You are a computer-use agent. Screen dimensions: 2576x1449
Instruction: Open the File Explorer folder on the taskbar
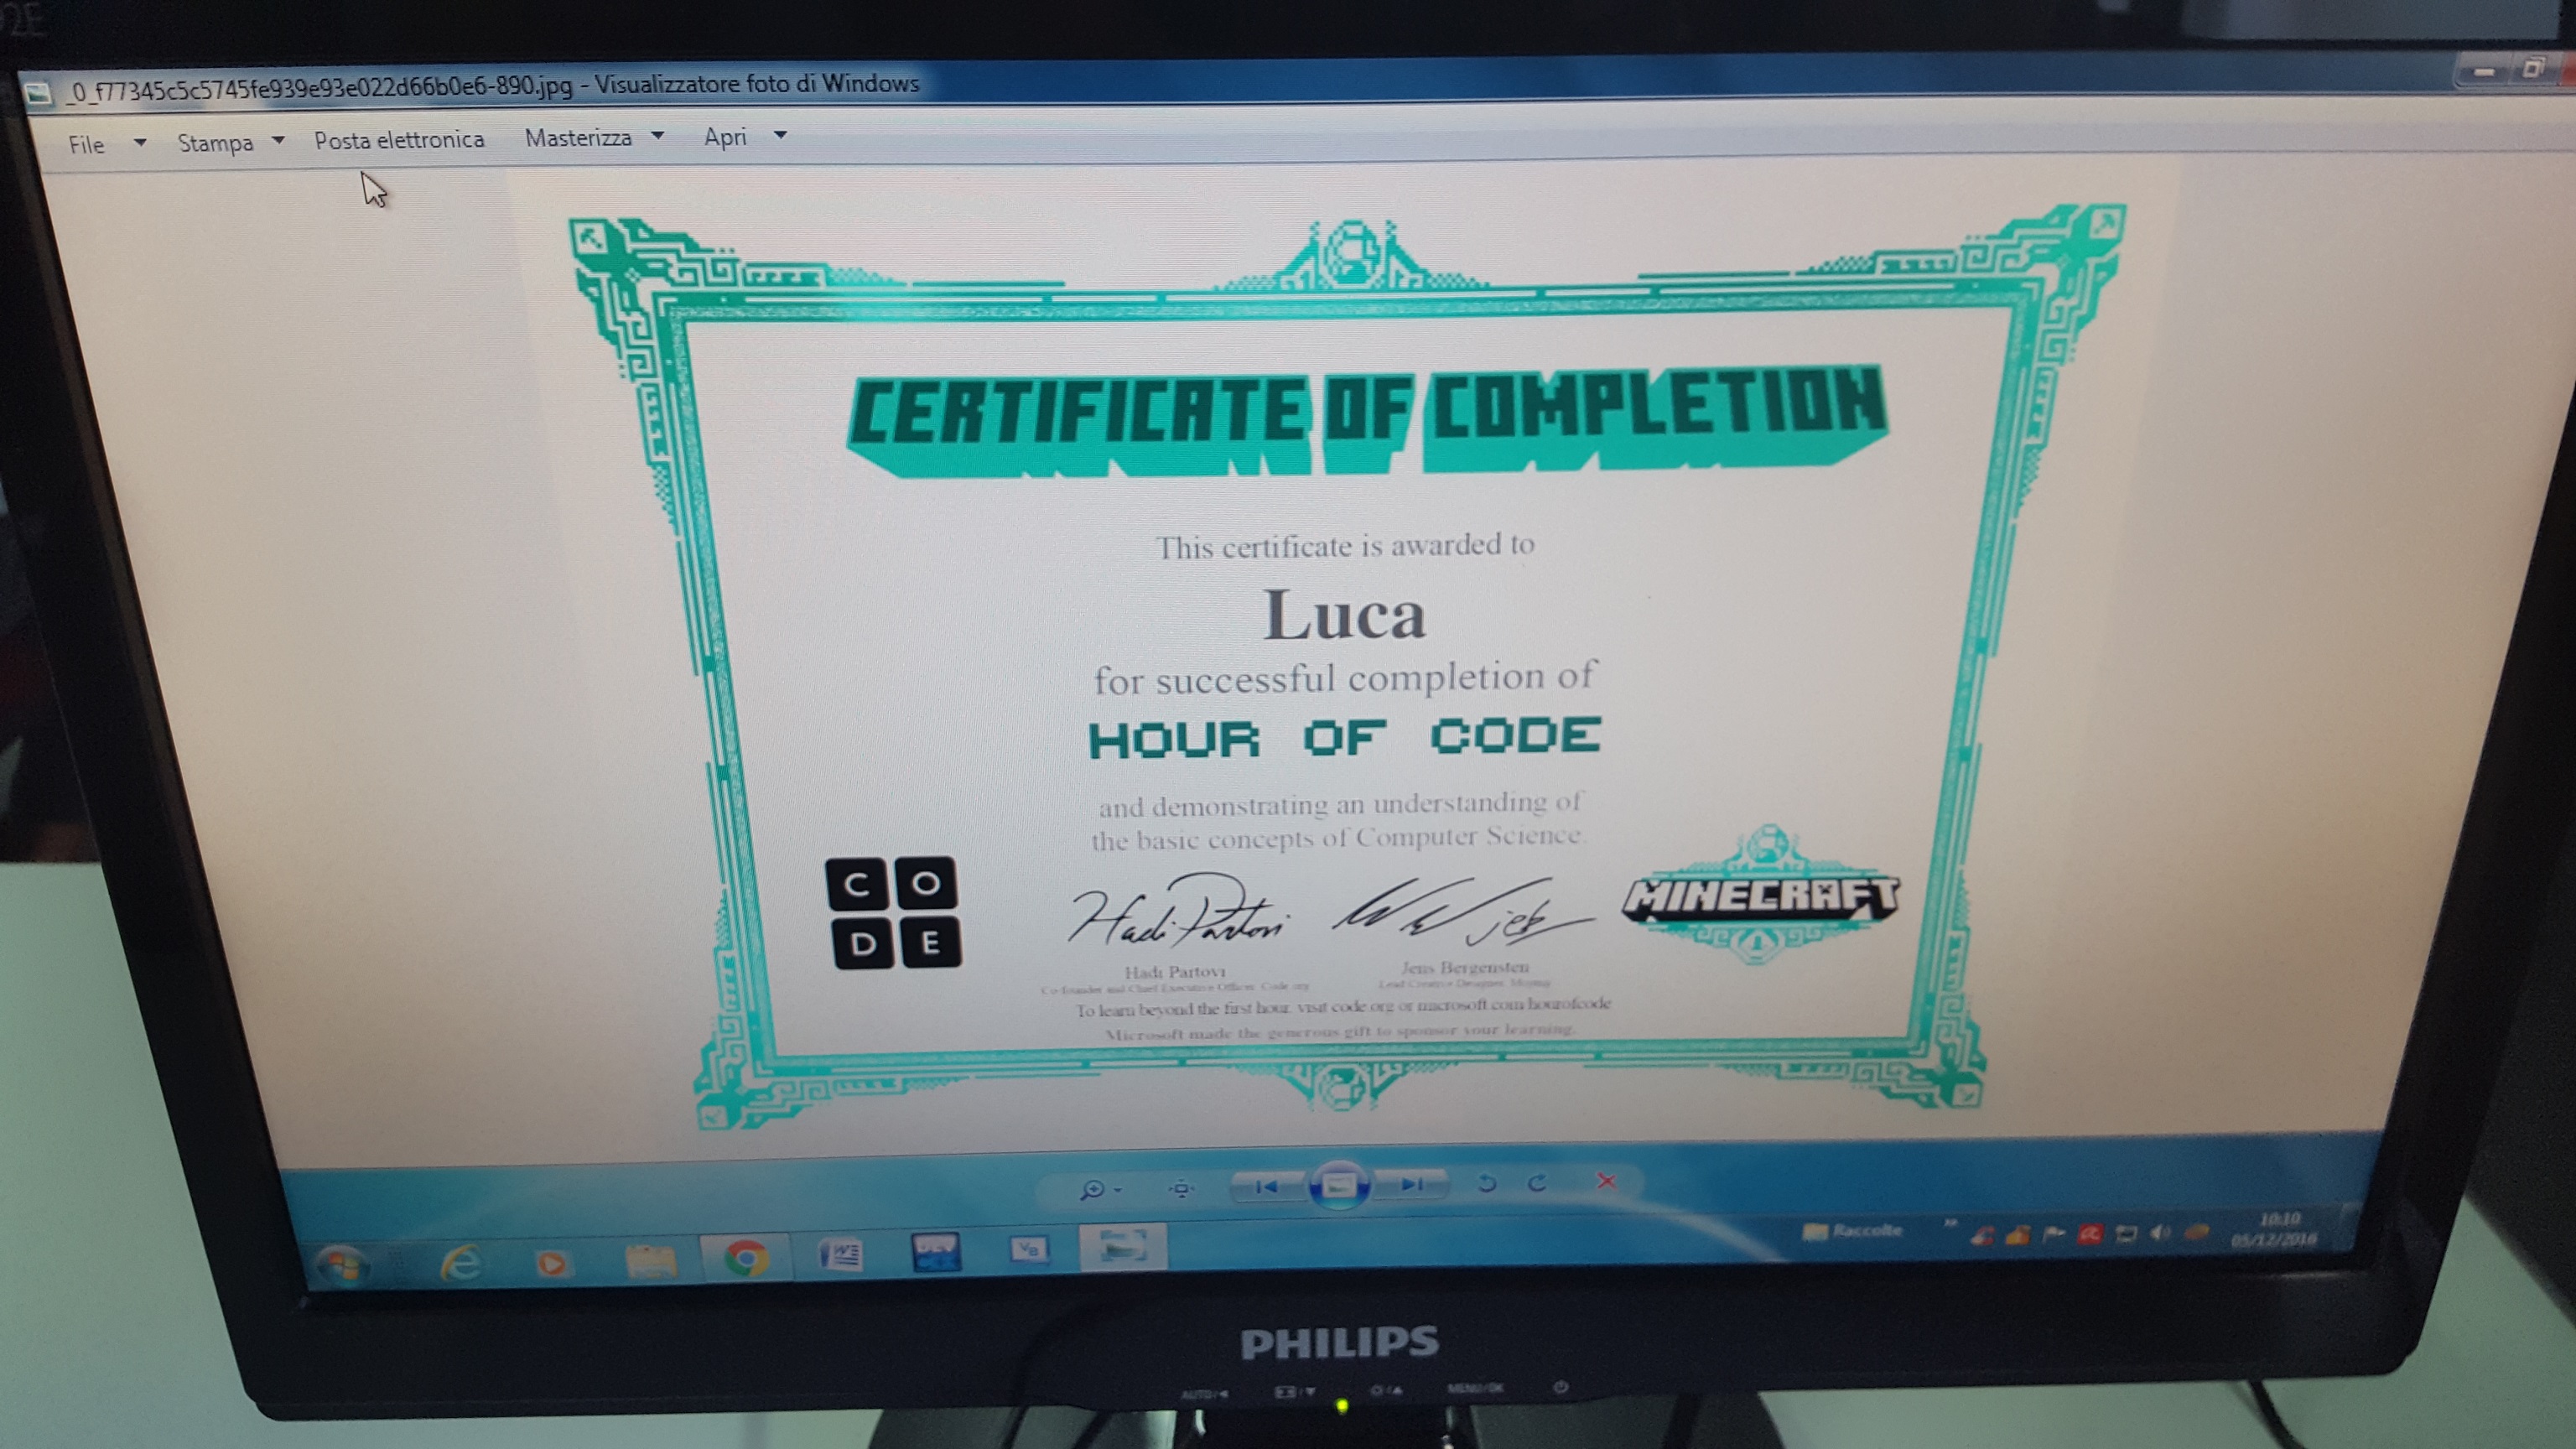651,1261
